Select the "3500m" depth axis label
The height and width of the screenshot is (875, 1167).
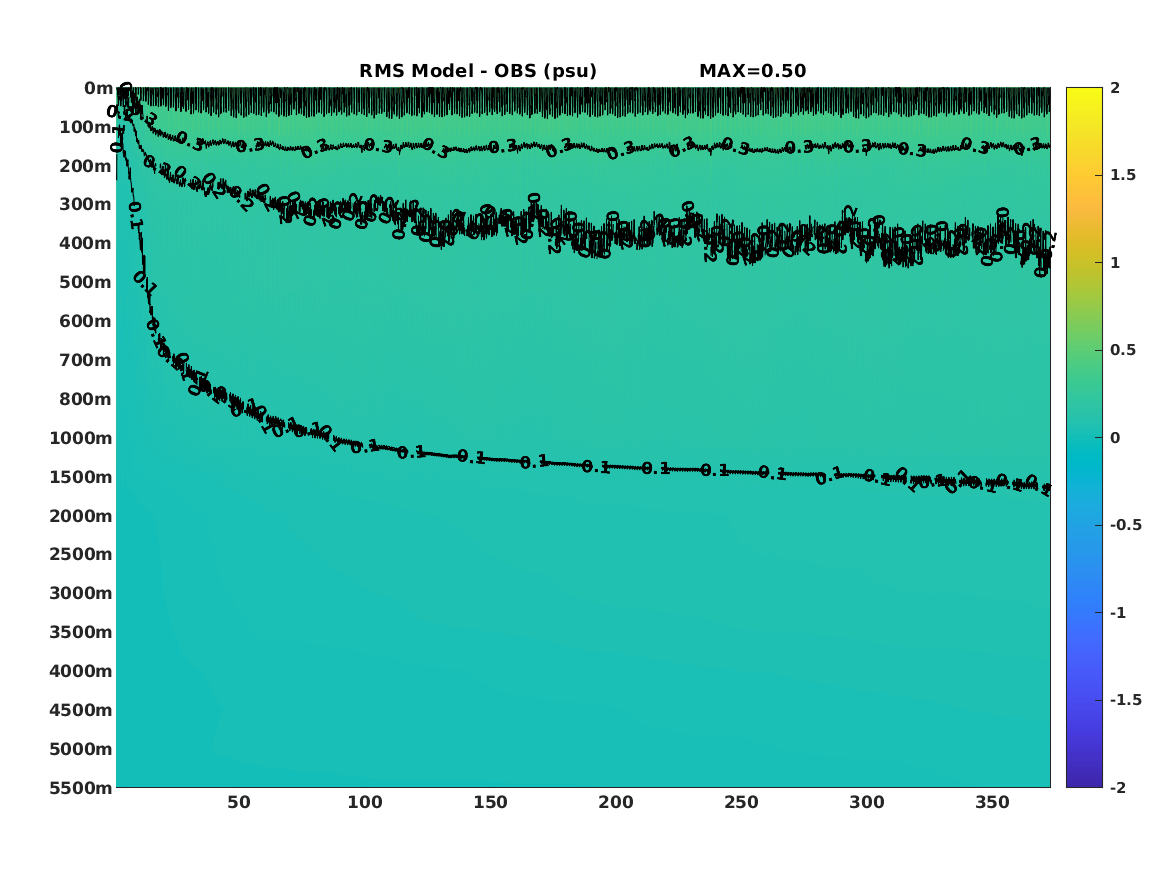pos(81,632)
